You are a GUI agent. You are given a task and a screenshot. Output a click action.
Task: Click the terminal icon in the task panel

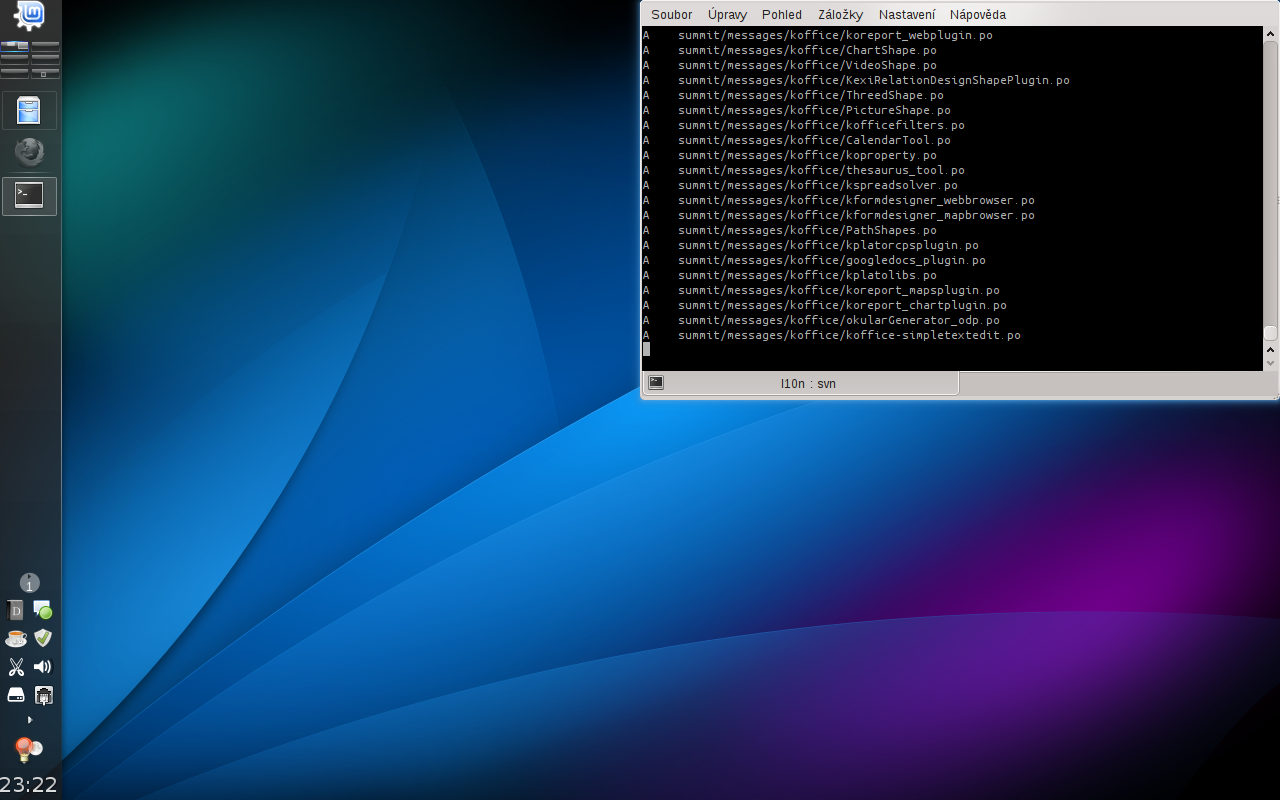pyautogui.click(x=29, y=196)
